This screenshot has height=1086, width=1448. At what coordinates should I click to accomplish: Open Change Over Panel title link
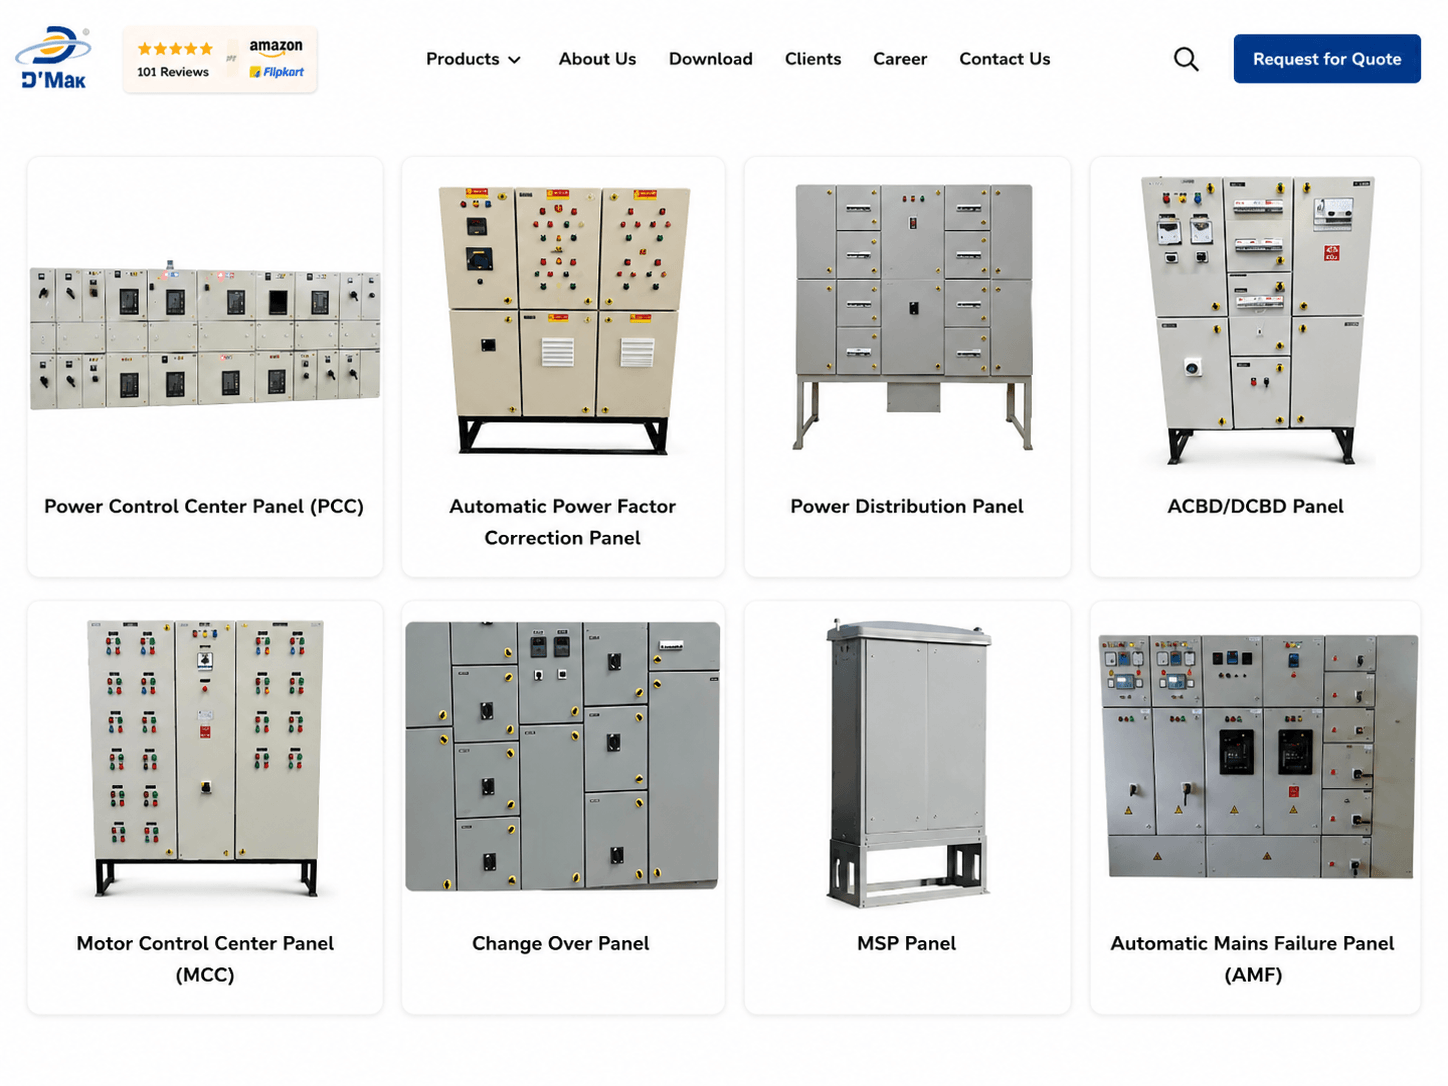561,943
